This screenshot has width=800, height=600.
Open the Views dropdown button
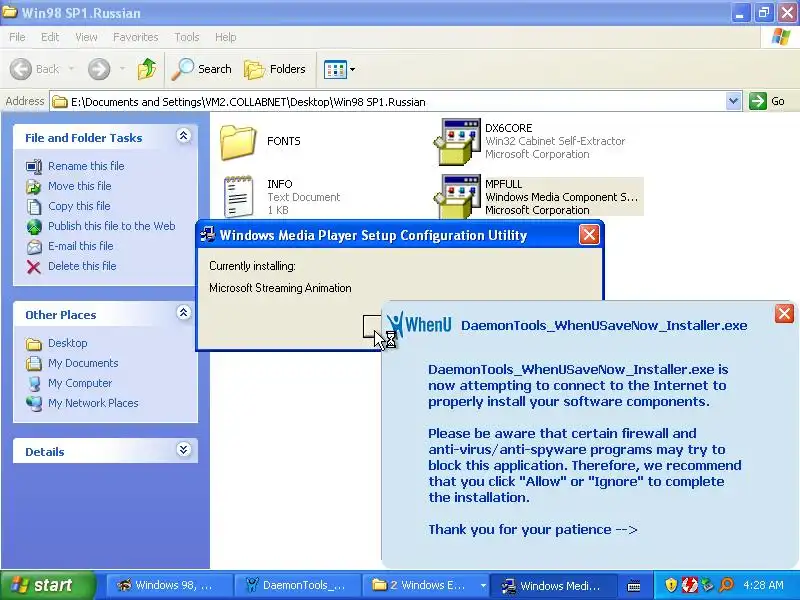coord(339,69)
